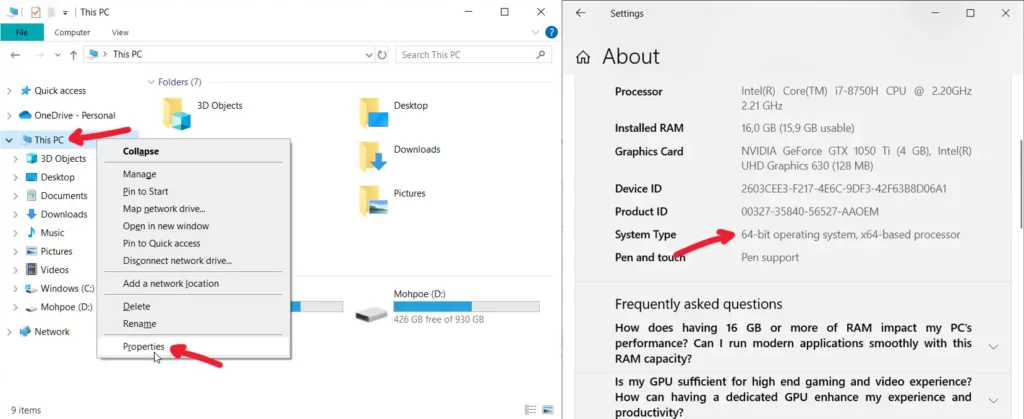Image resolution: width=1024 pixels, height=419 pixels.
Task: Click the Up arrow navigation icon
Action: (x=73, y=55)
